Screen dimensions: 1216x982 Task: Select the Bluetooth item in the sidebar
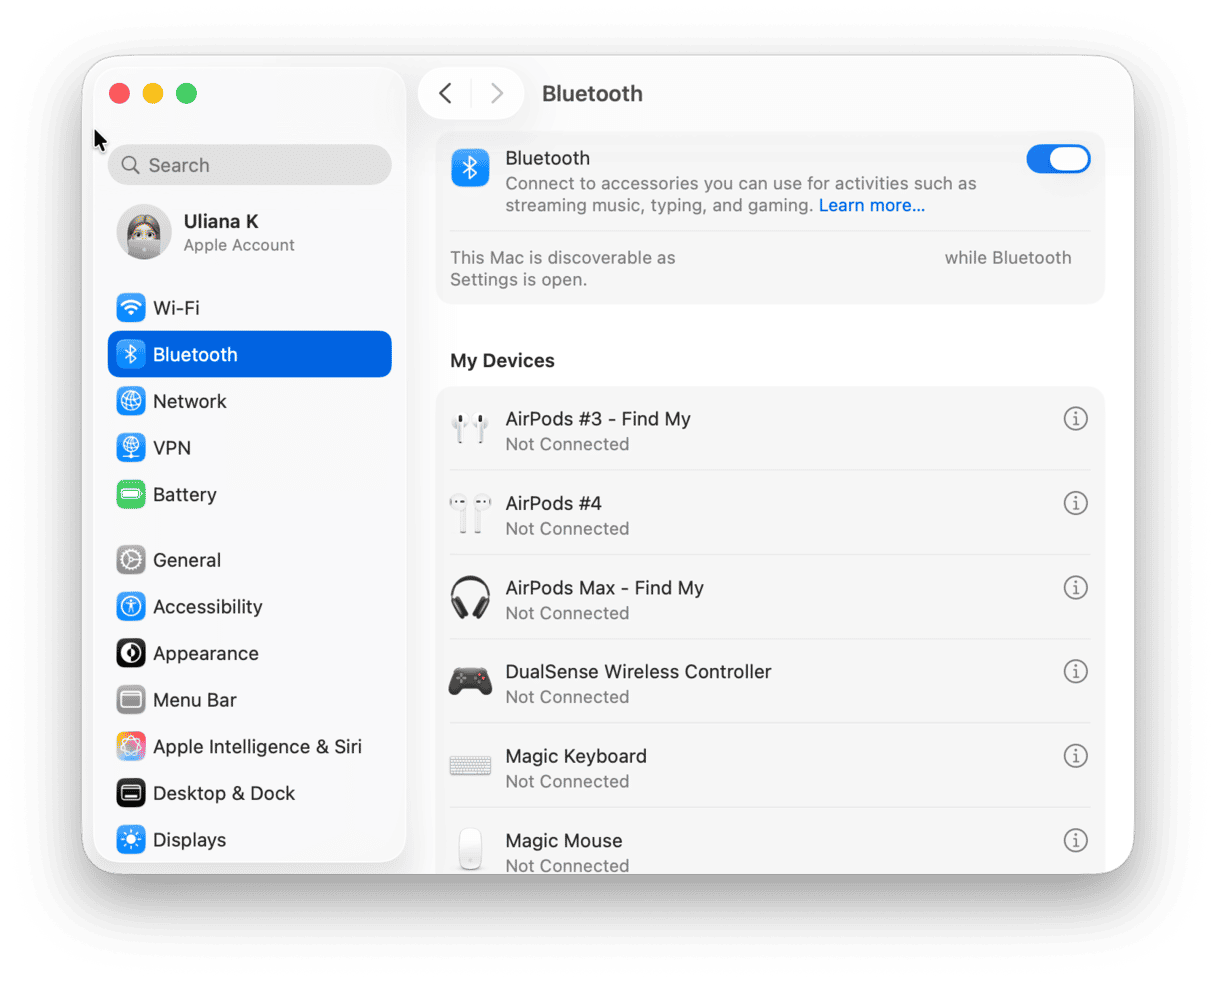(195, 354)
